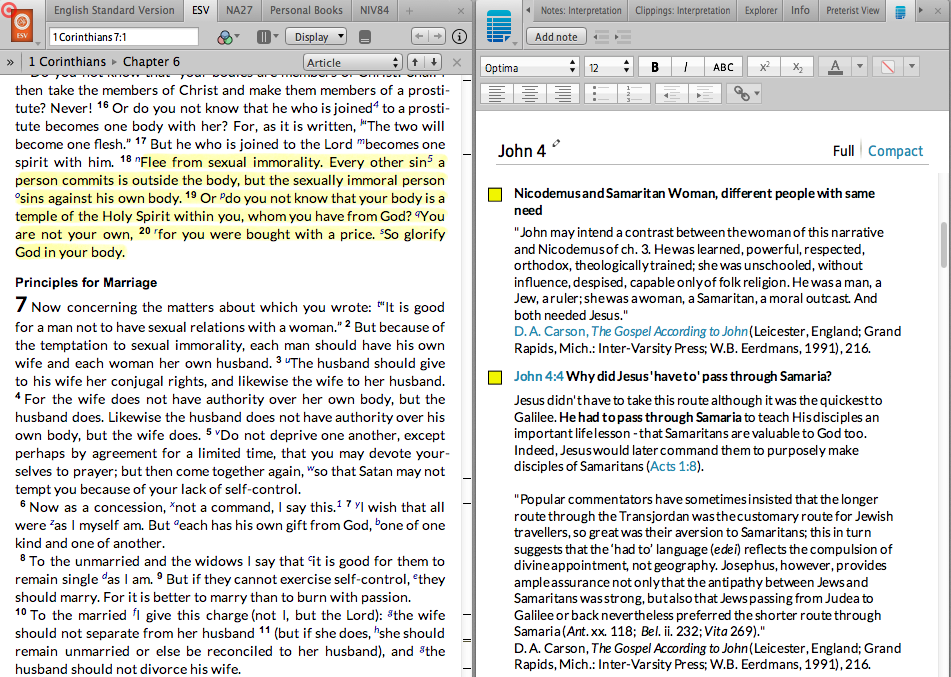Open the font color dropdown arrow
Viewport: 951px width, 677px height.
coord(859,67)
